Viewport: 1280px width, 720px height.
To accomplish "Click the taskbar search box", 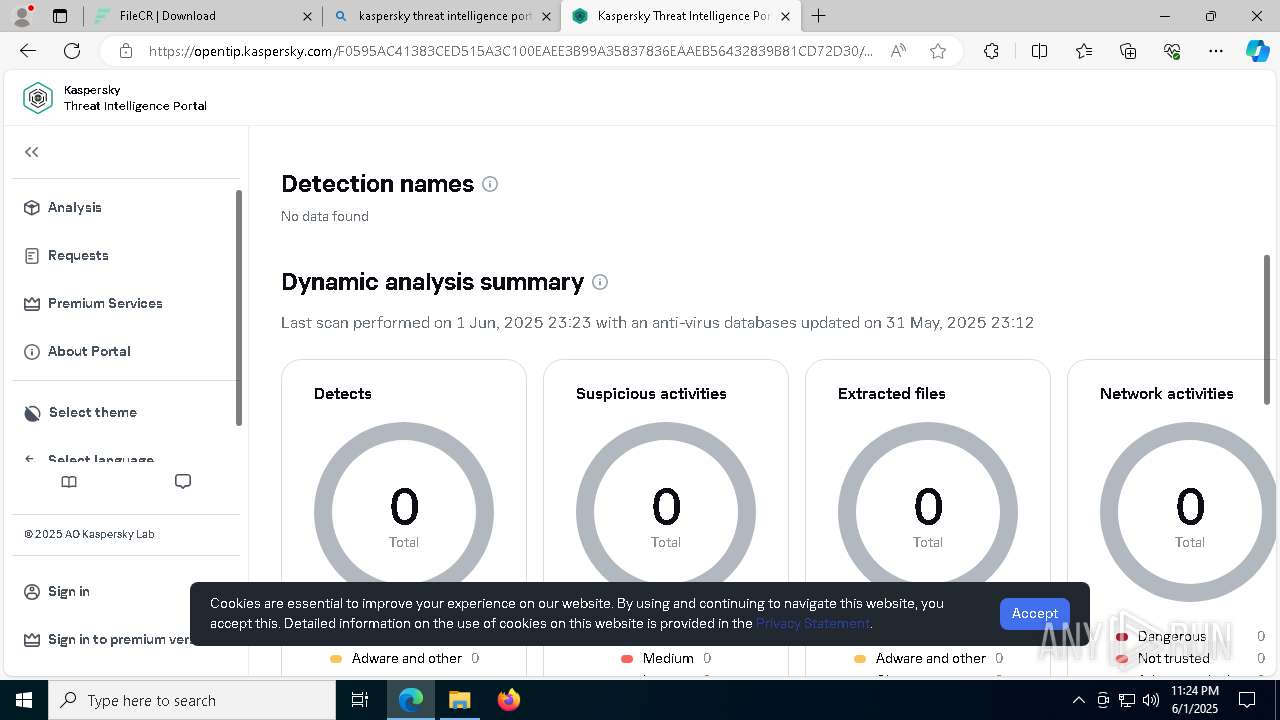I will 192,700.
